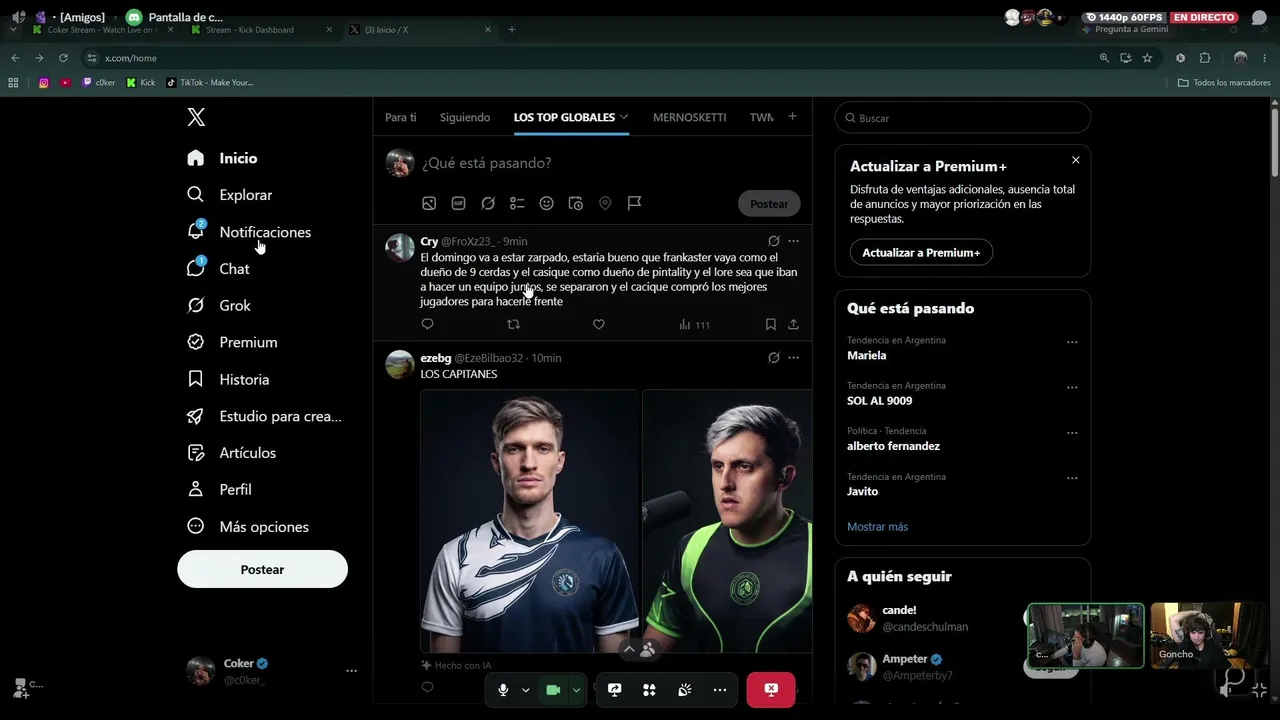Open a new browser tab
Viewport: 1280px width, 720px height.
point(512,30)
